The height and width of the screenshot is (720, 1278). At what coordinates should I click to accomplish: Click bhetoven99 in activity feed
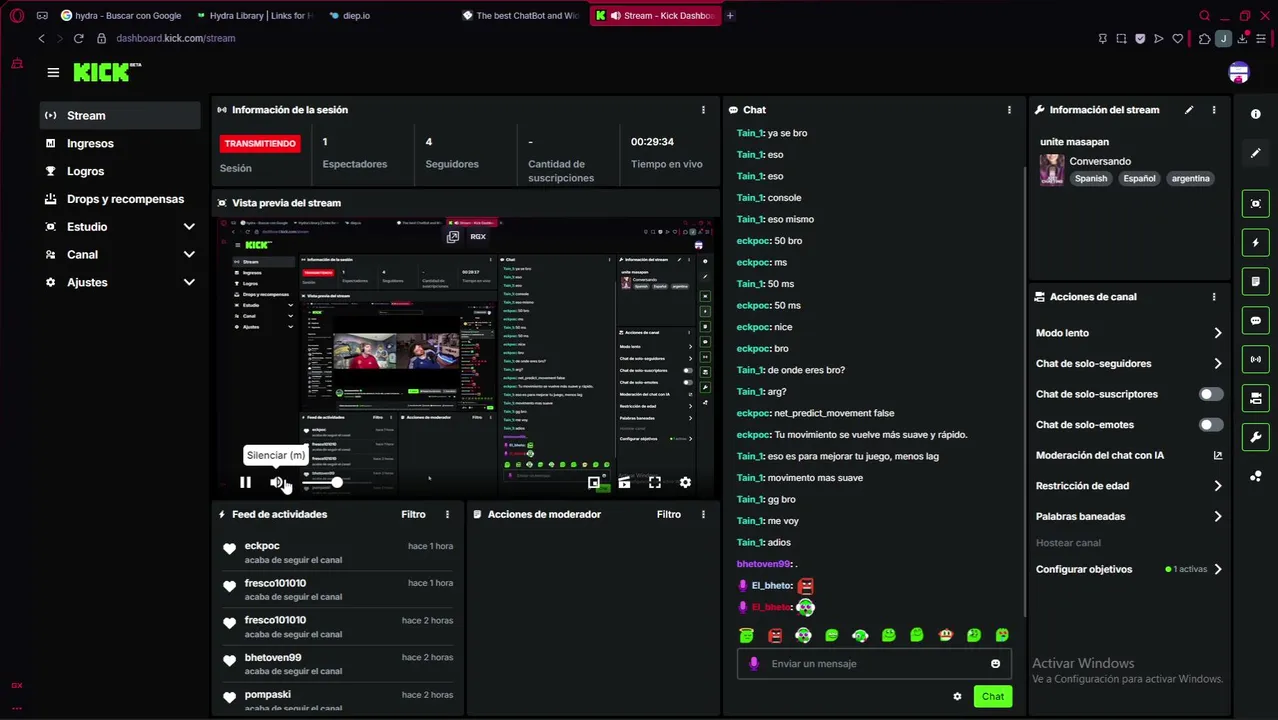point(273,658)
